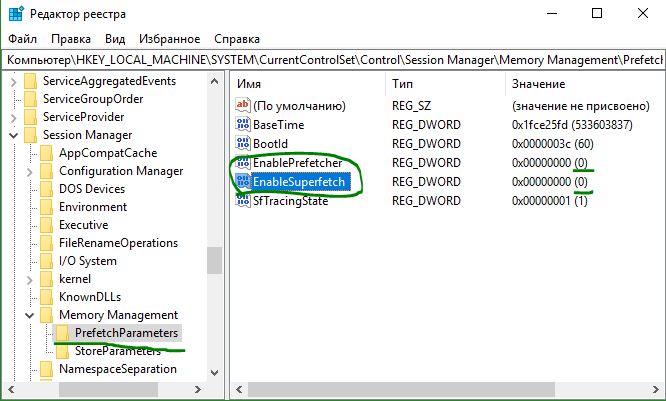Click the default string value icon
The width and height of the screenshot is (666, 401).
click(x=242, y=105)
